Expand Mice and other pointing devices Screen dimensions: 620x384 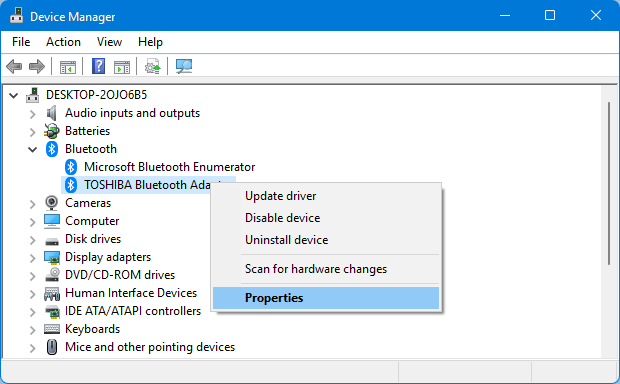click(x=33, y=348)
